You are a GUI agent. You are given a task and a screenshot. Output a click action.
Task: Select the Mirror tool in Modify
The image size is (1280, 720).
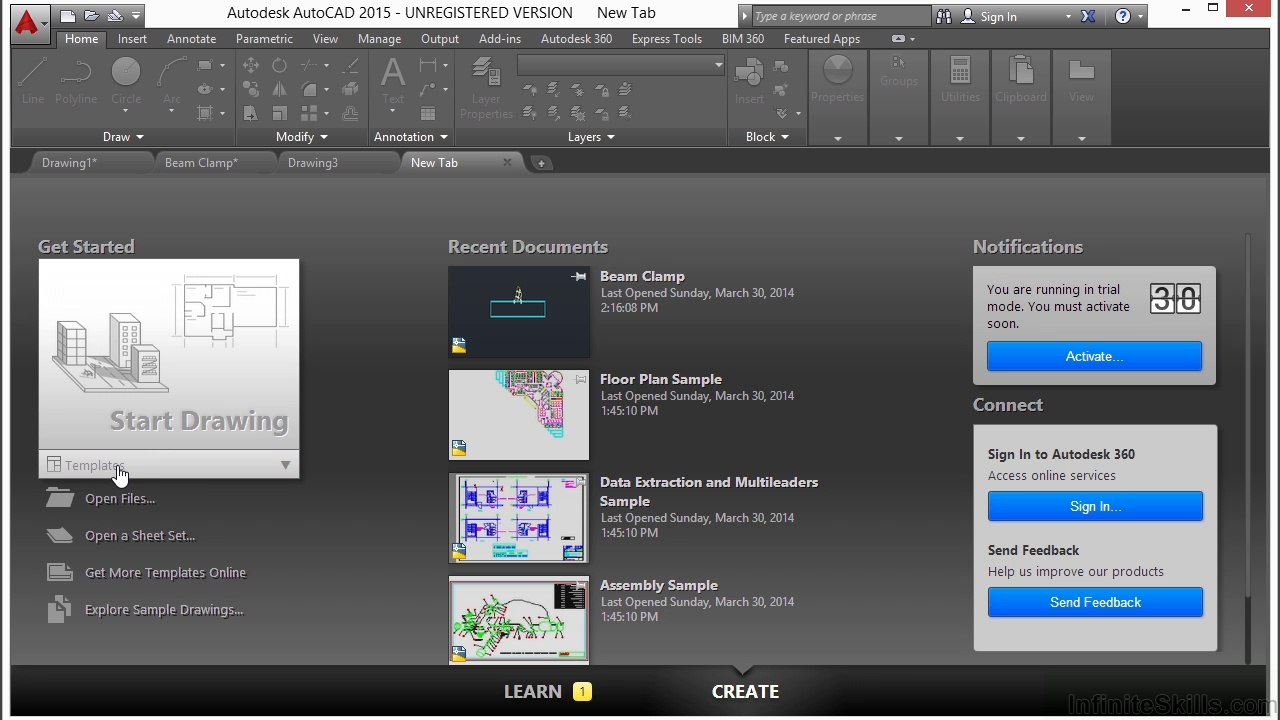(279, 90)
